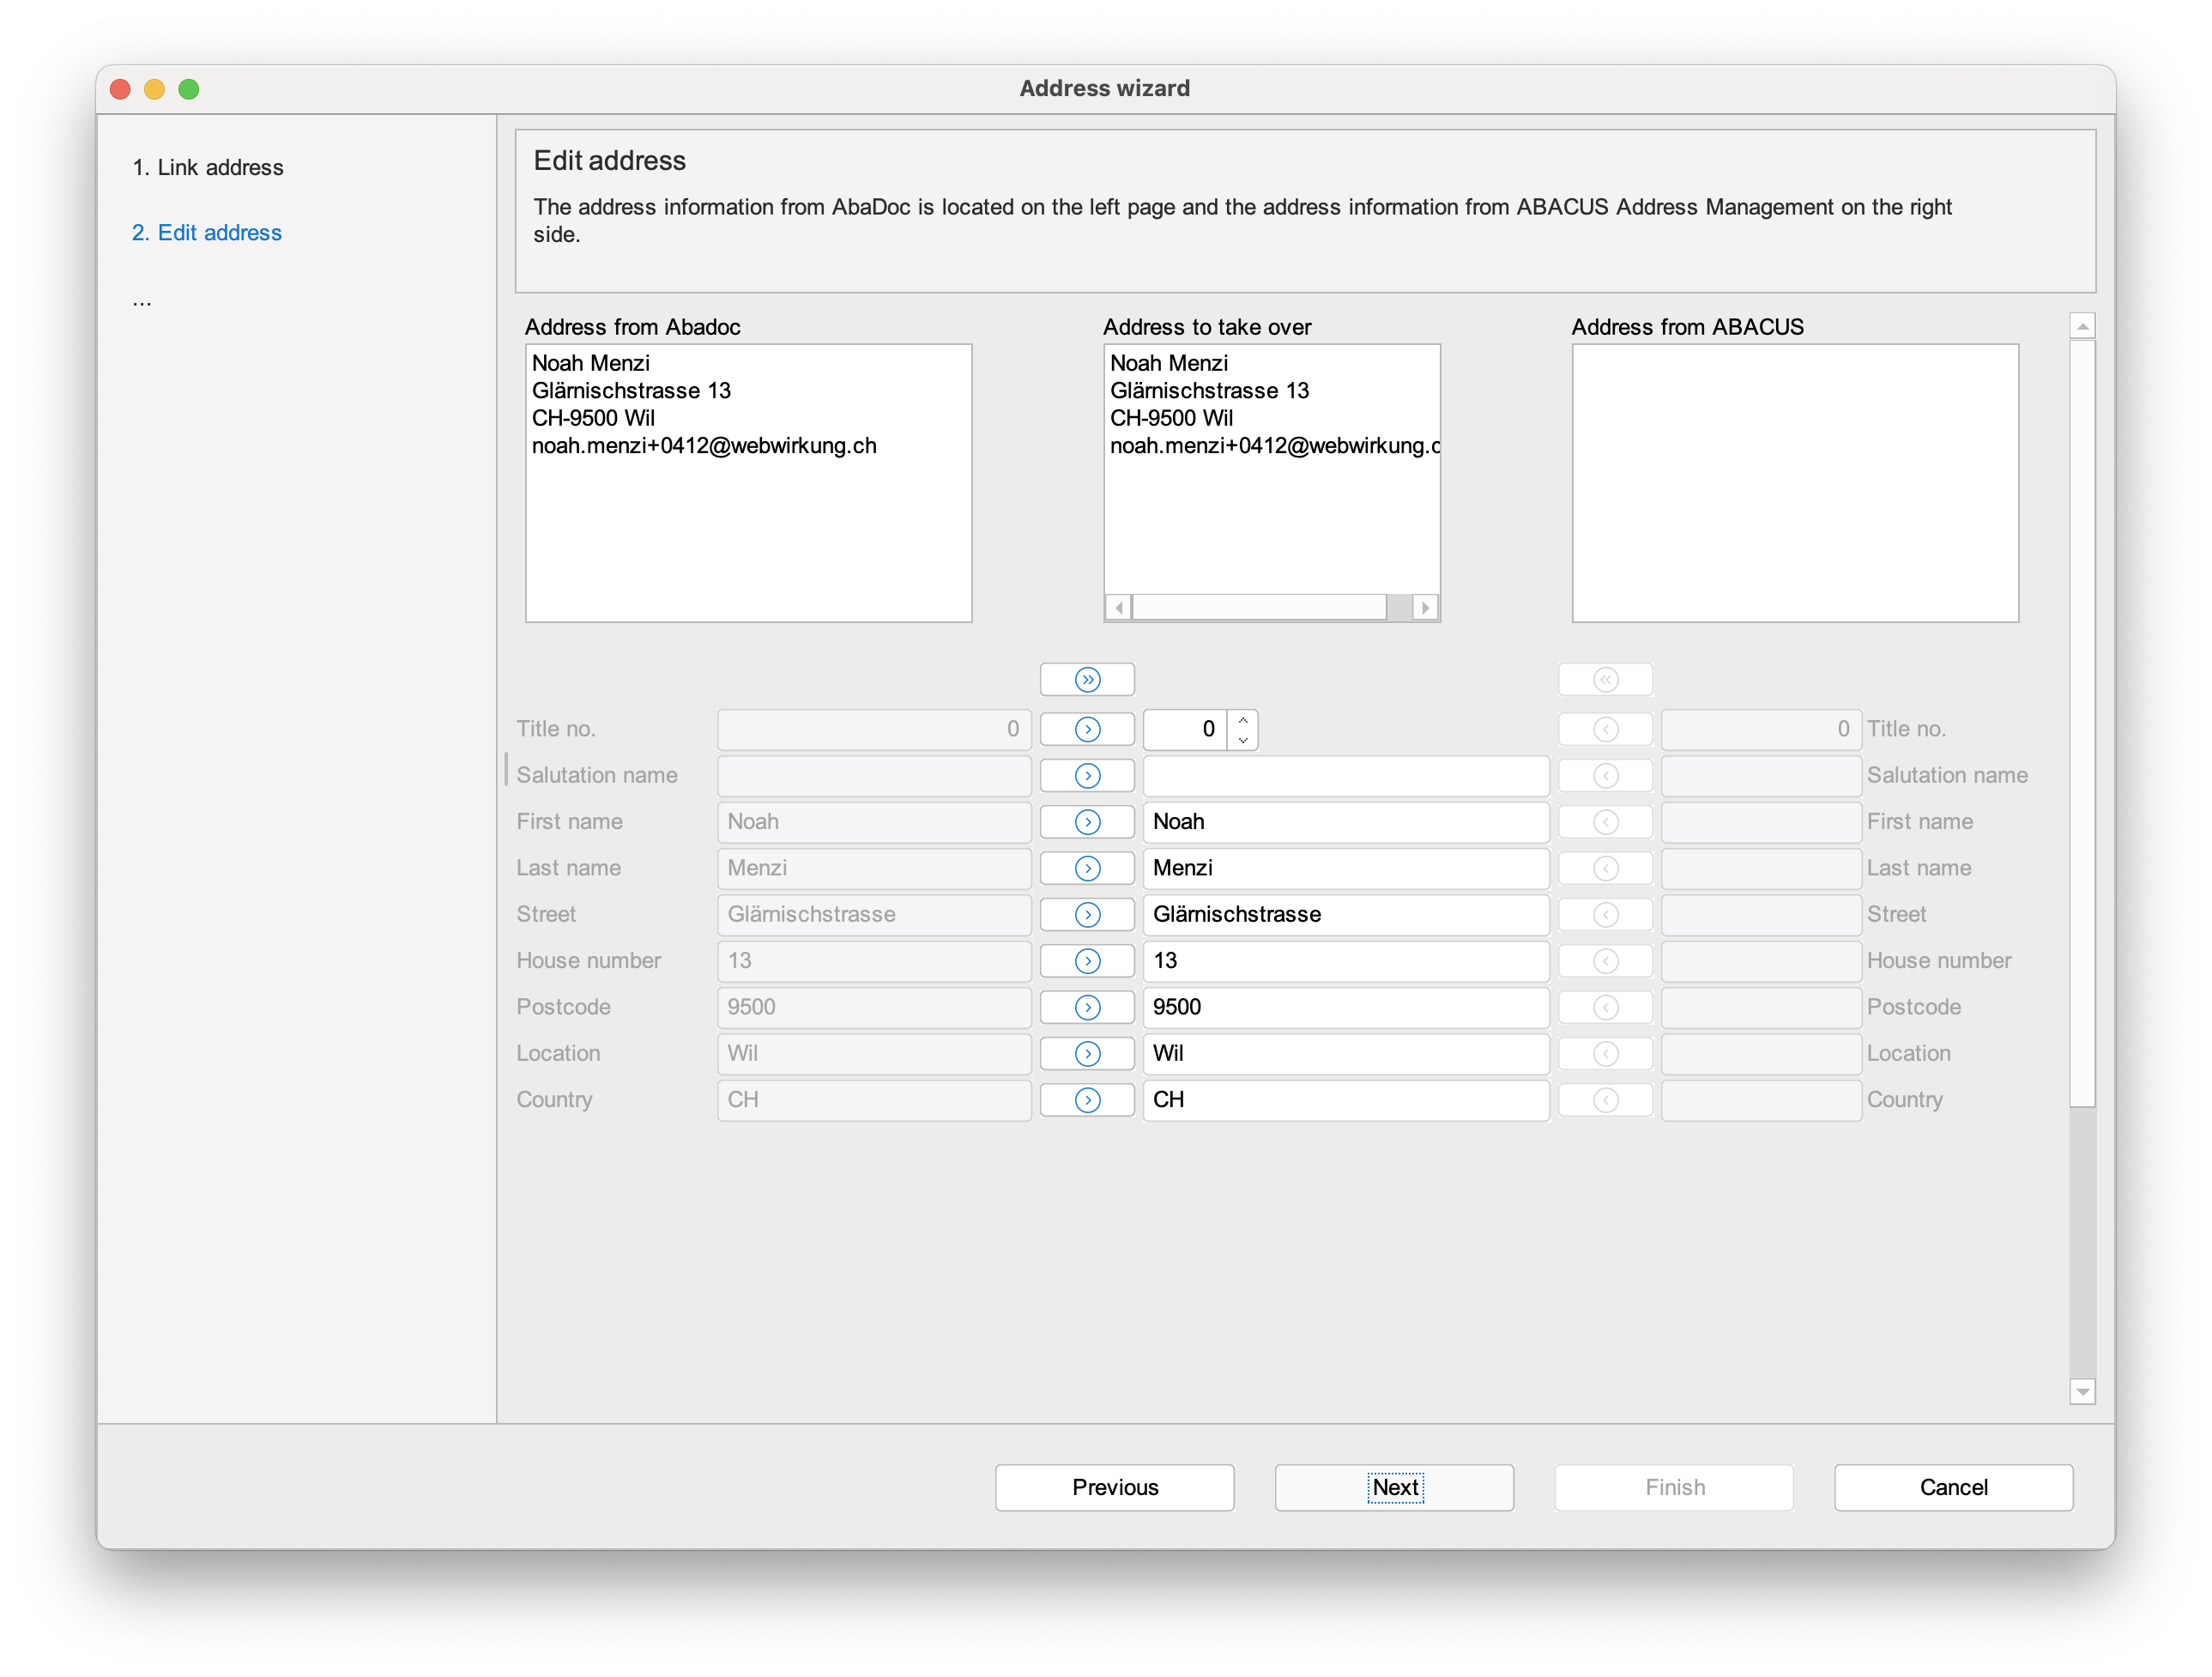The width and height of the screenshot is (2212, 1677).
Task: Transfer Street value using arrow button
Action: 1087,914
